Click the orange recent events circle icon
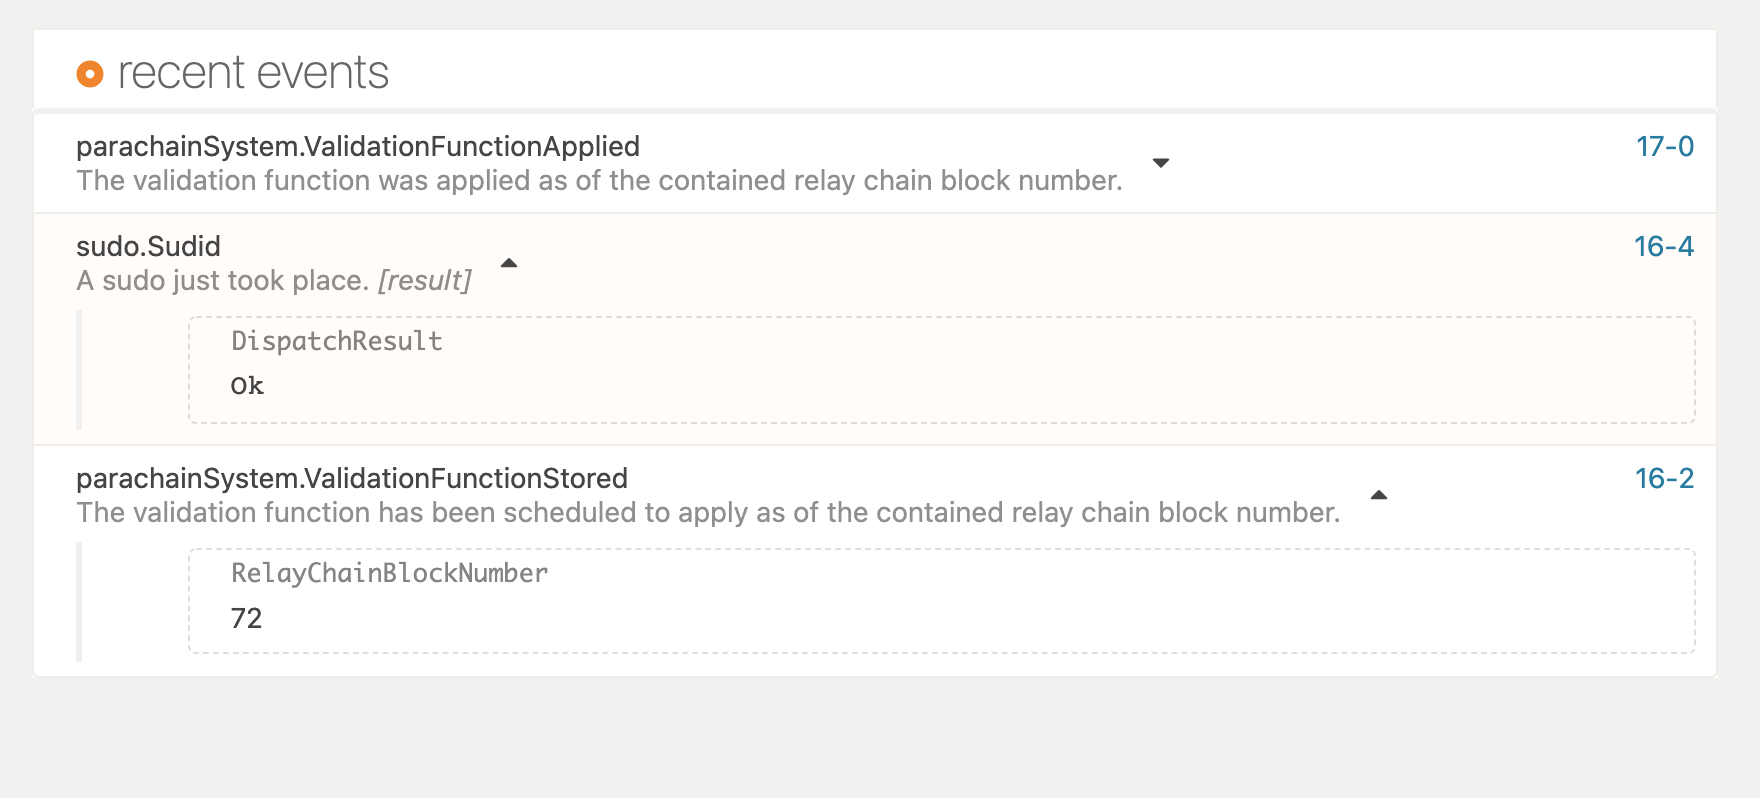Screen dimensions: 1760x798 [90, 74]
